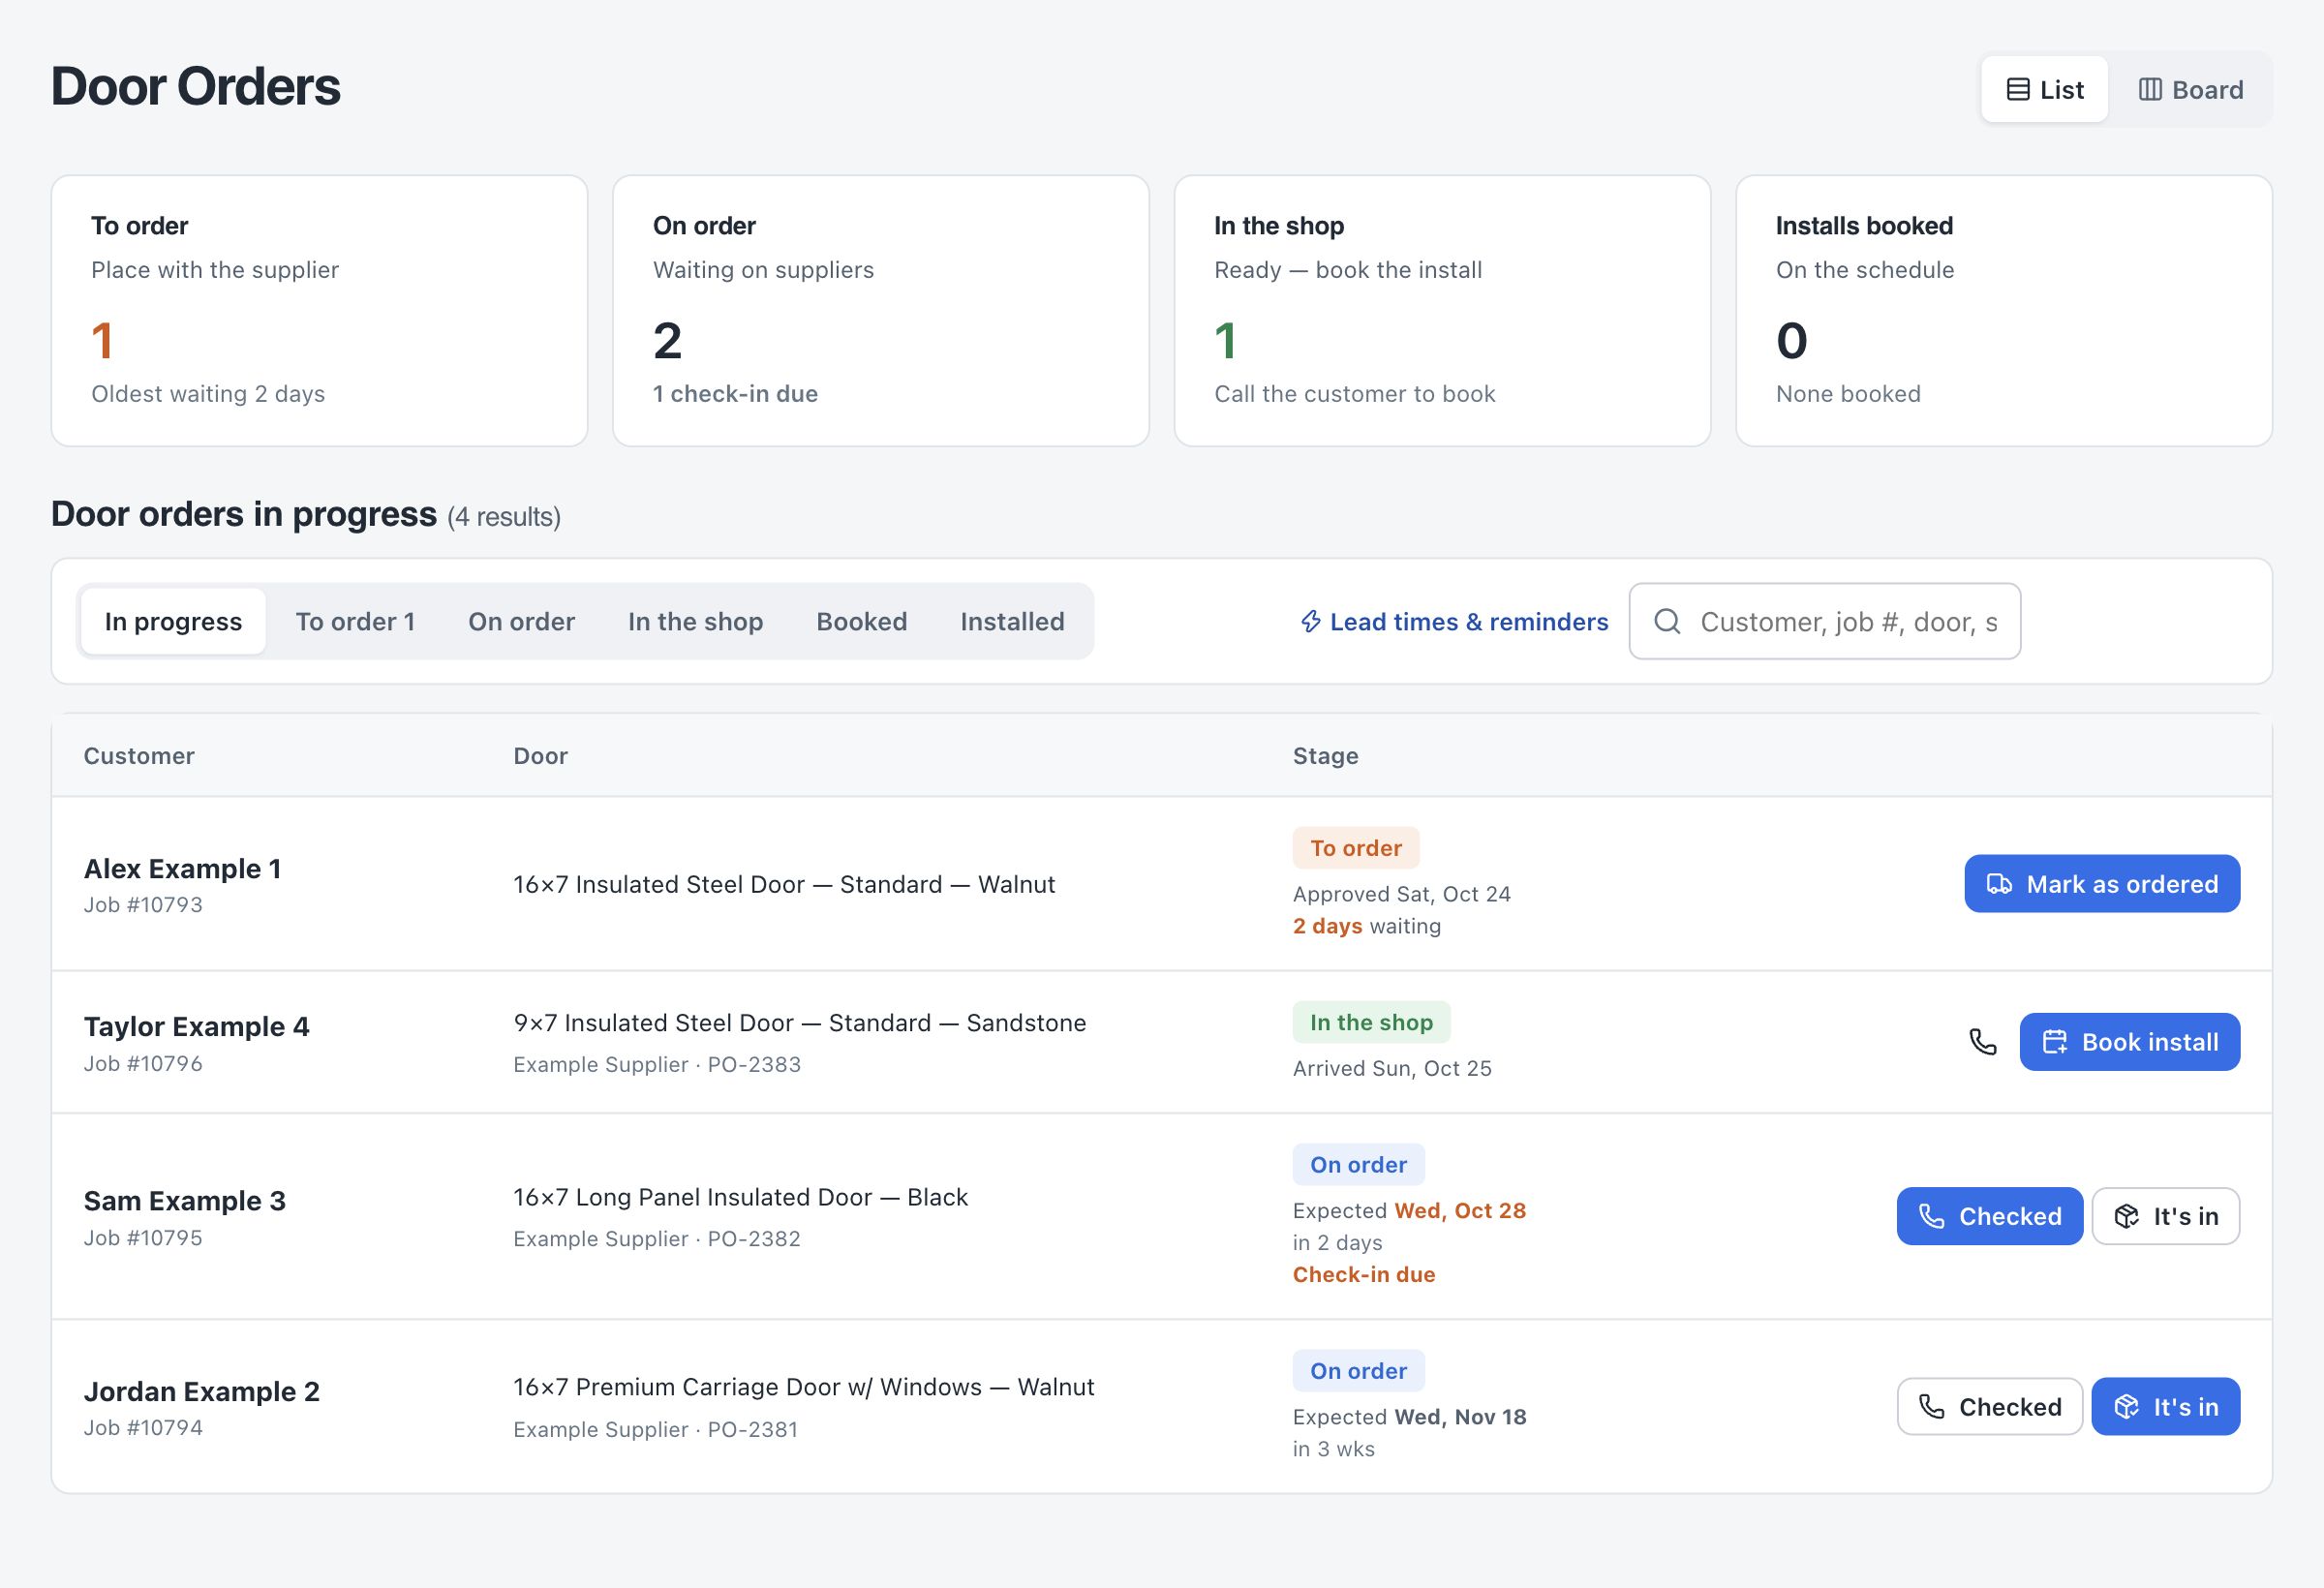This screenshot has width=2324, height=1588.
Task: Click It's in for Sam Example 3
Action: [x=2166, y=1216]
